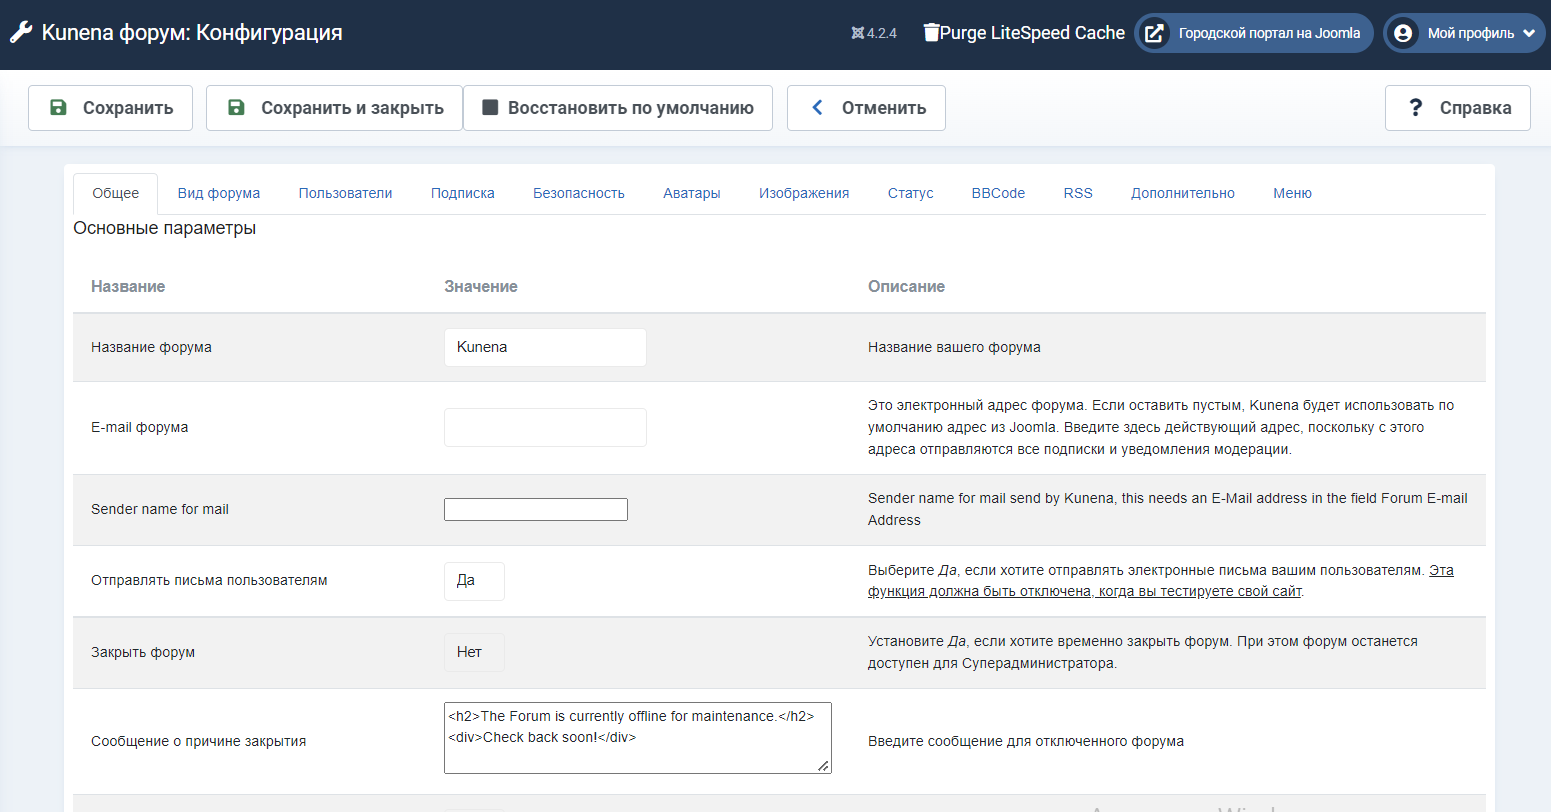This screenshot has height=812, width=1551.
Task: Open the BBCode tab
Action: coord(998,193)
